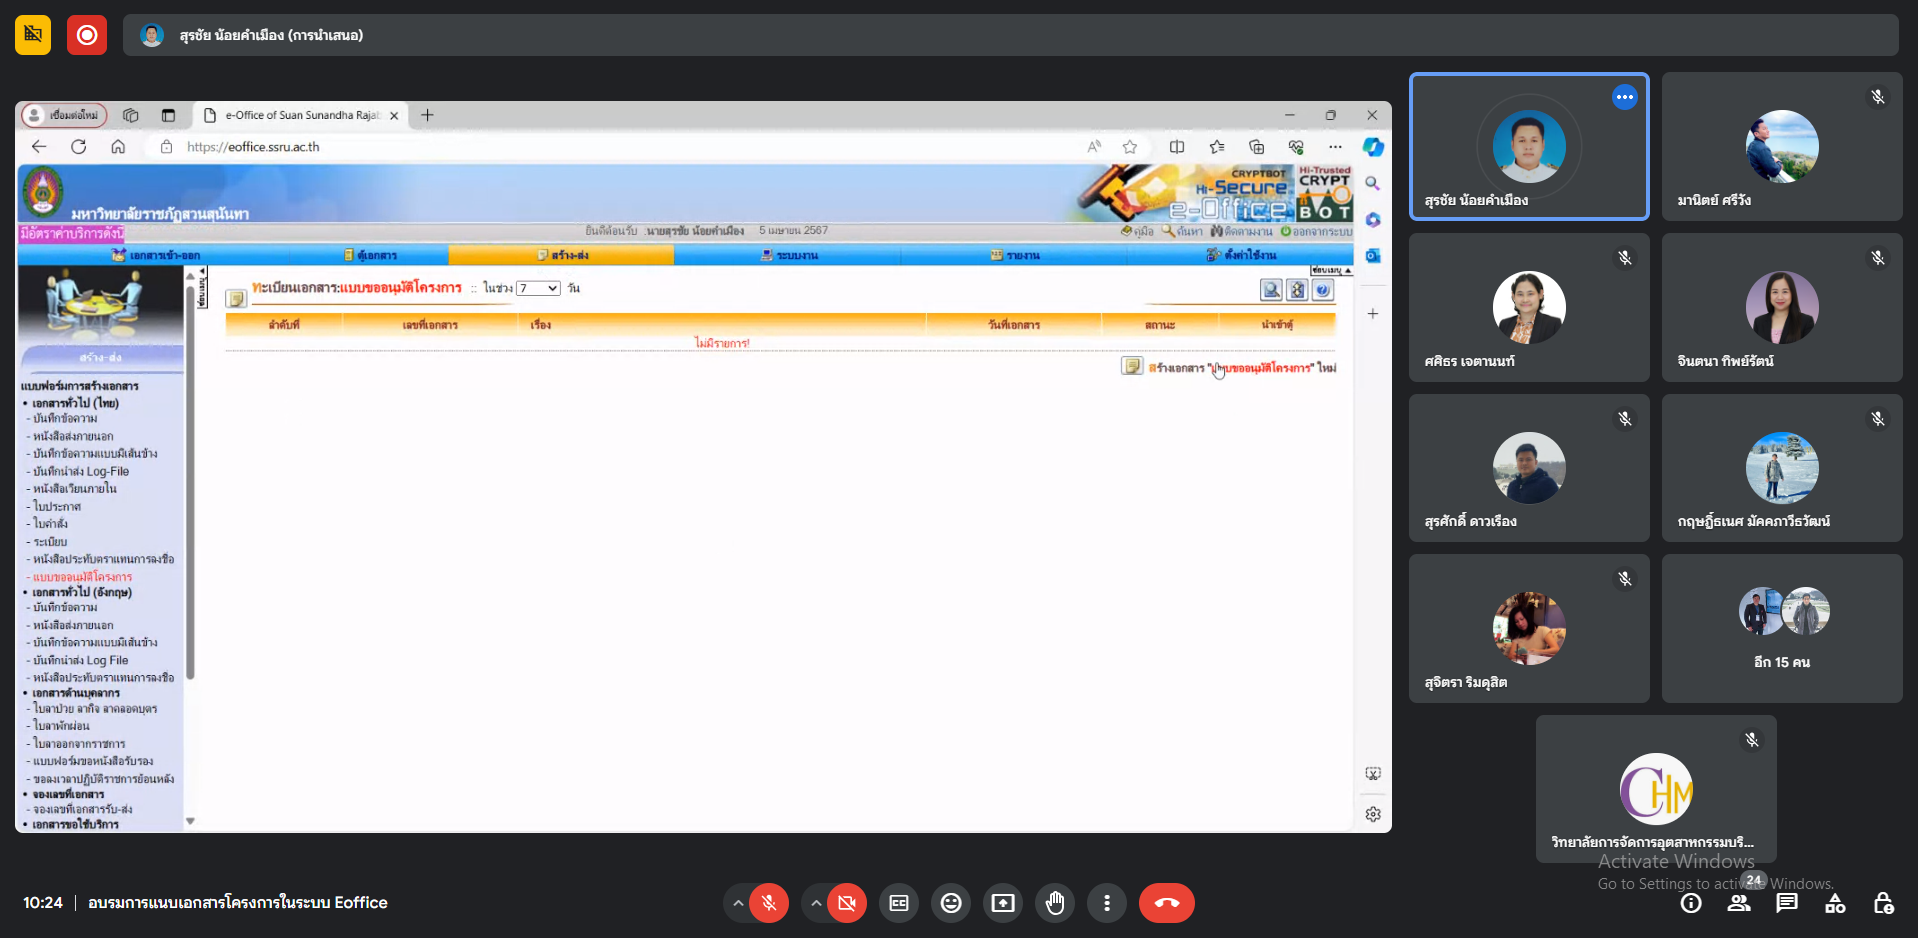Open more options three-dot menu
Screen dimensions: 1918x938
[1107, 903]
